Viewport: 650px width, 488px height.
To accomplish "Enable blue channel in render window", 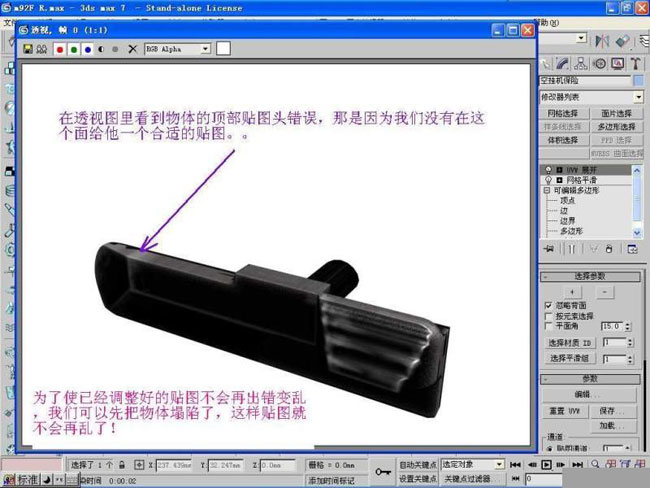I will [x=87, y=49].
